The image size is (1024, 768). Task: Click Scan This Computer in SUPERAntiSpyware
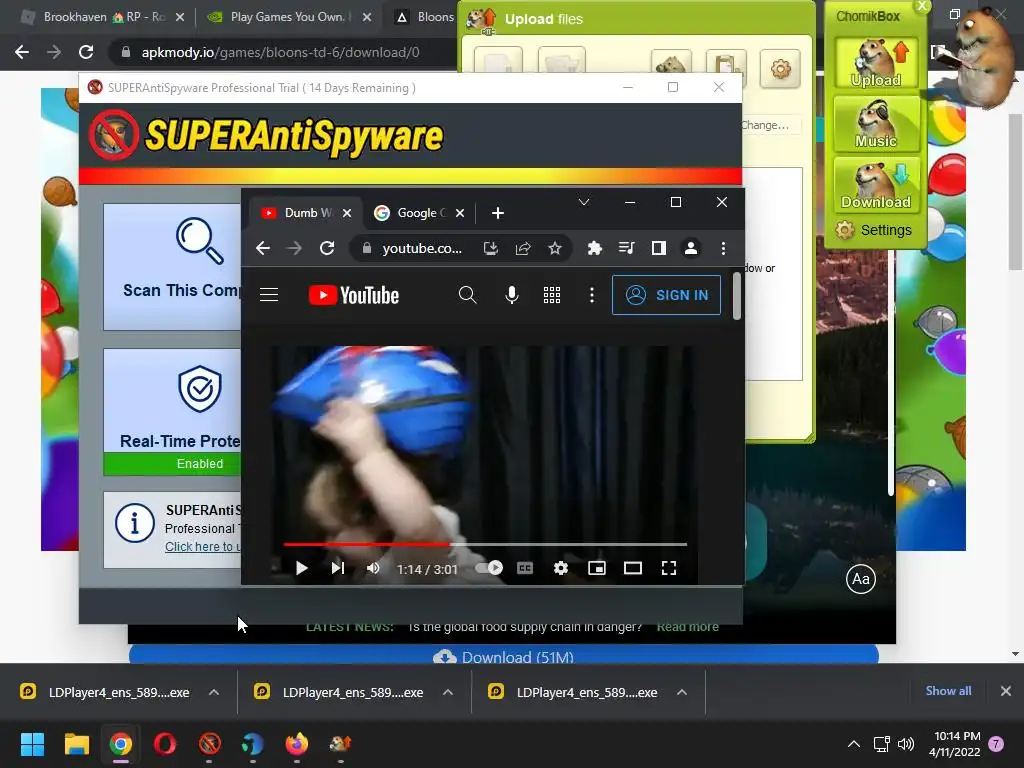172,266
